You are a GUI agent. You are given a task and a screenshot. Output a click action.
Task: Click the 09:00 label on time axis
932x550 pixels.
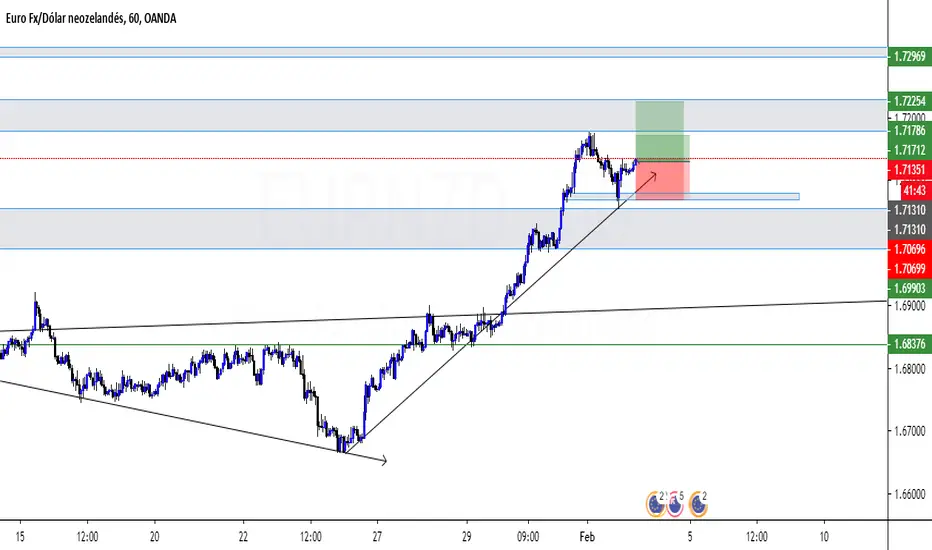pyautogui.click(x=528, y=537)
